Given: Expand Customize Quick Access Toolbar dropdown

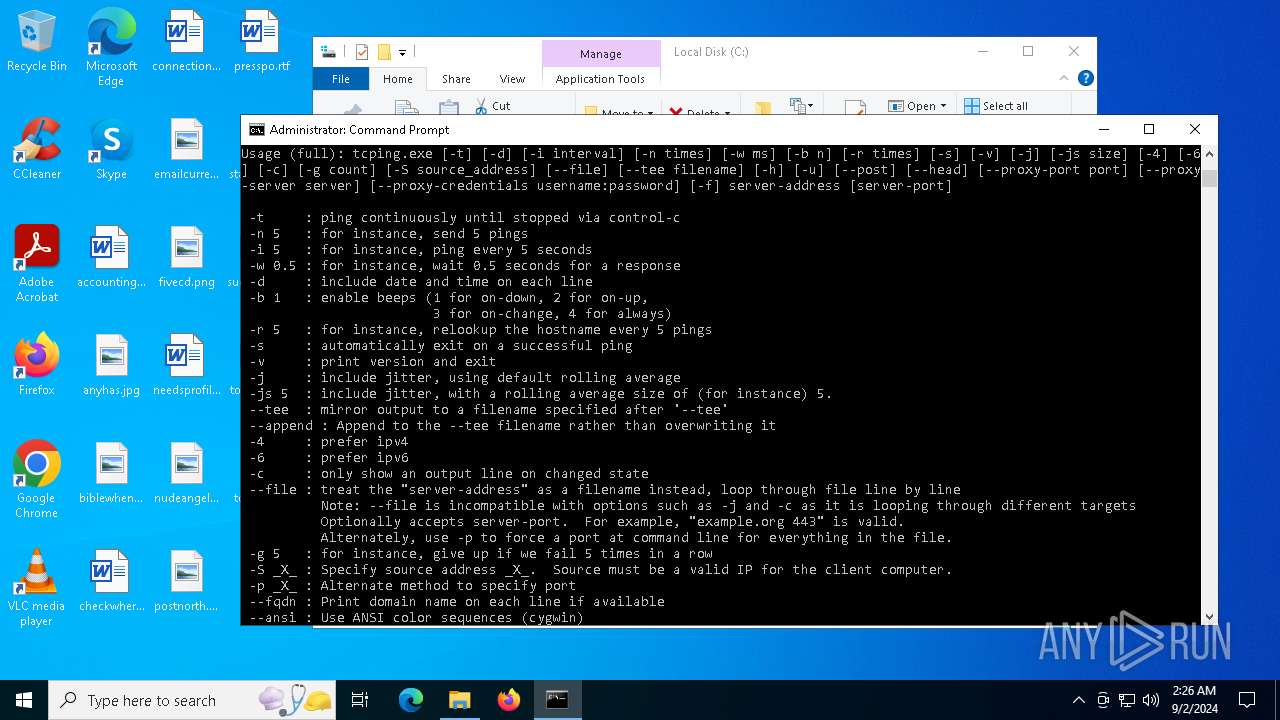Looking at the screenshot, I should click(402, 52).
